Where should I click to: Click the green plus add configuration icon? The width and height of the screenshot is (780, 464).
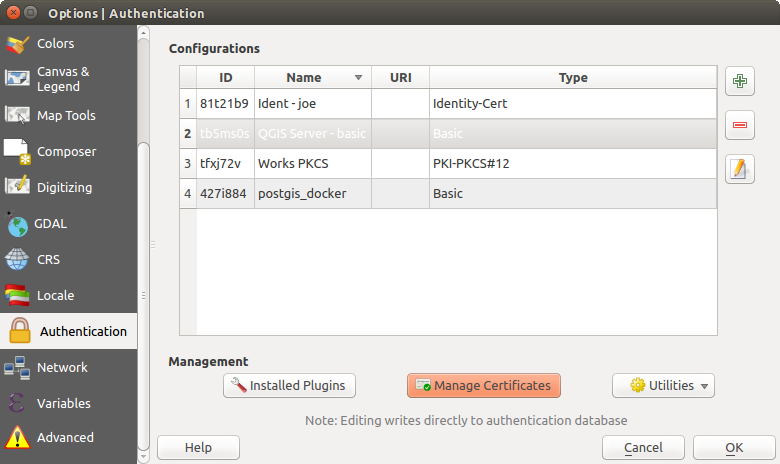click(x=740, y=82)
